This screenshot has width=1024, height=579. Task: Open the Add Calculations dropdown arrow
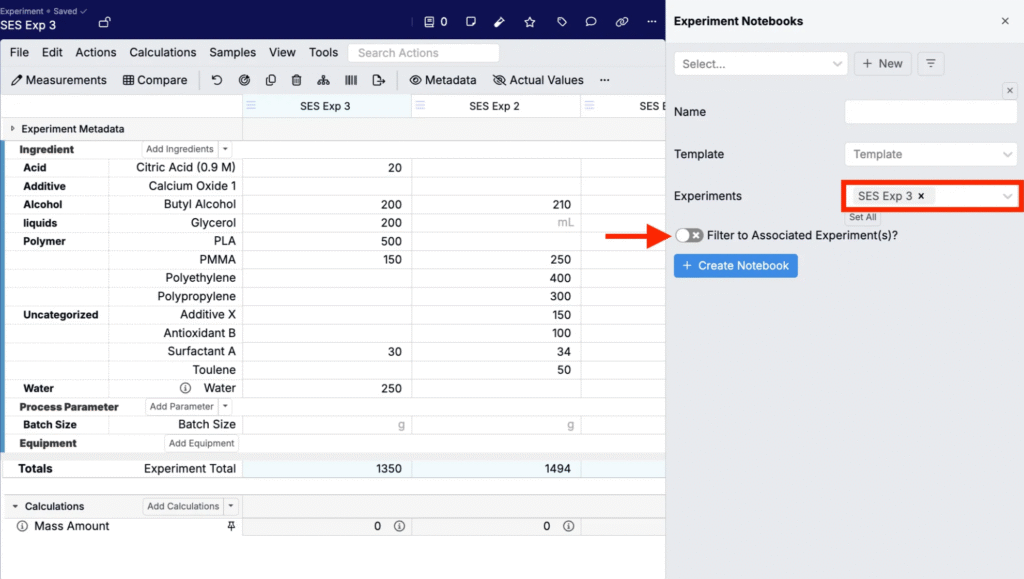pos(231,506)
